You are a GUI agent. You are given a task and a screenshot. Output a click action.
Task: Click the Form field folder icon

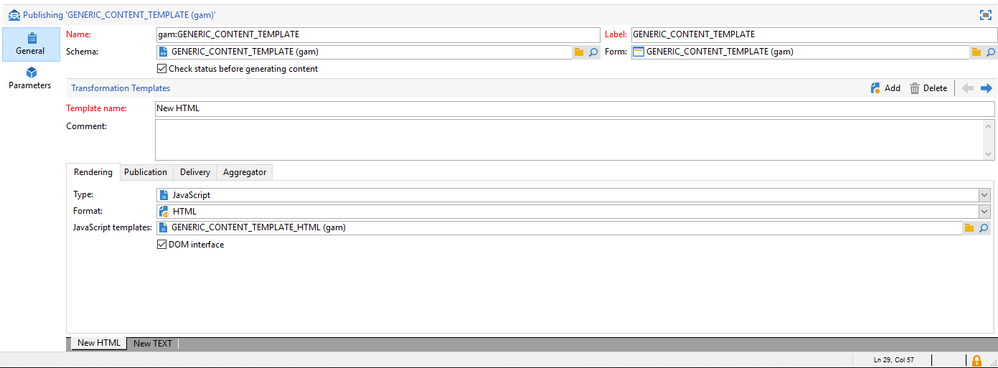[x=976, y=52]
